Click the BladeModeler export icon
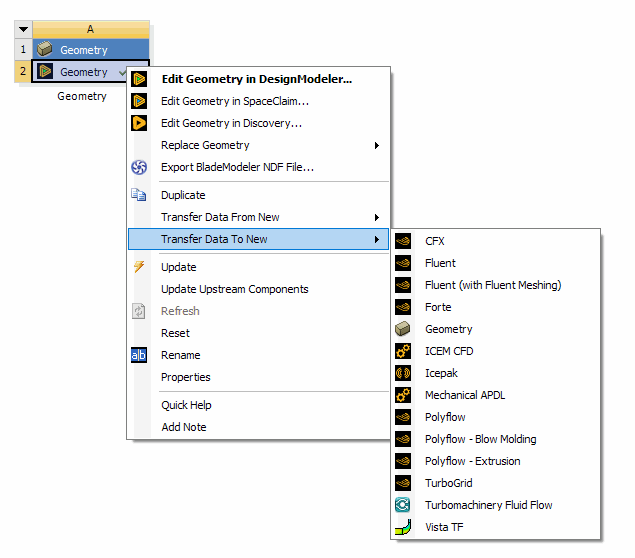Image resolution: width=635 pixels, height=558 pixels. point(140,167)
